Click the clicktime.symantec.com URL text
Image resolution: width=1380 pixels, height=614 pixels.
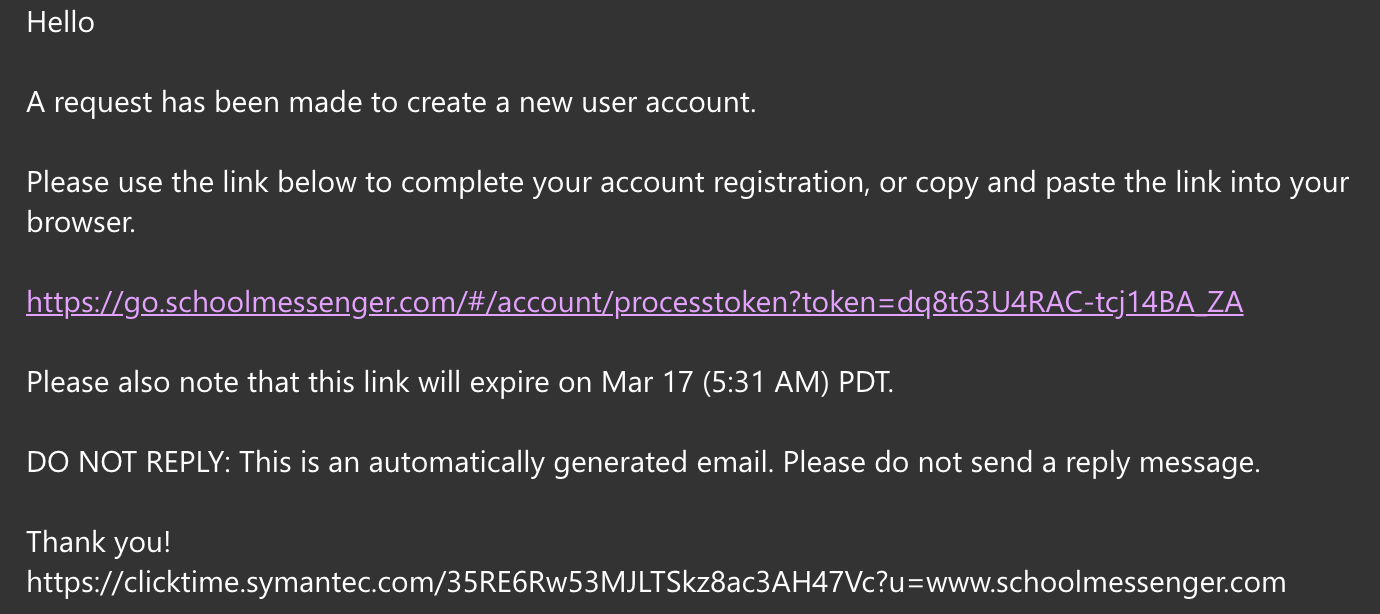coord(656,582)
